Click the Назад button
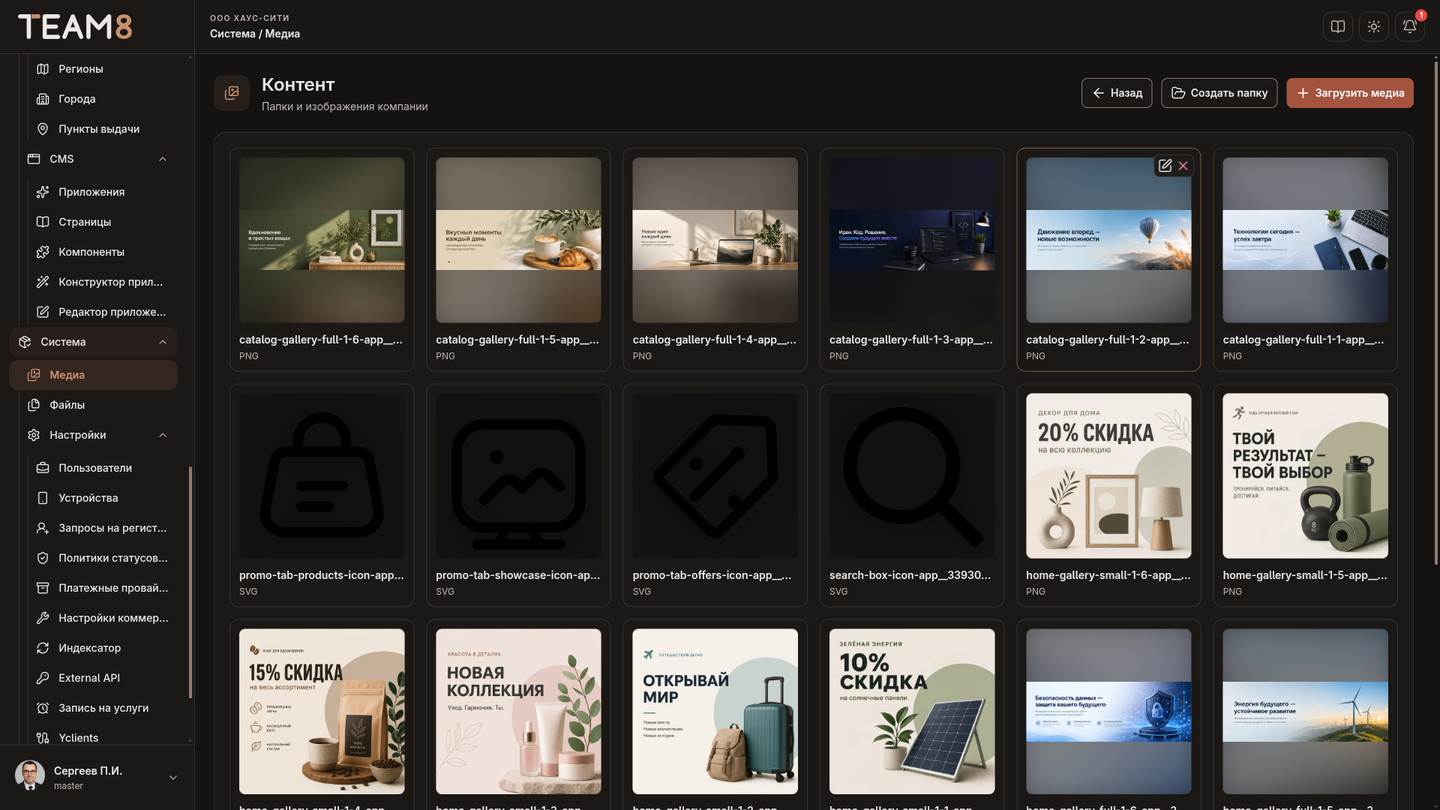 click(x=1117, y=93)
